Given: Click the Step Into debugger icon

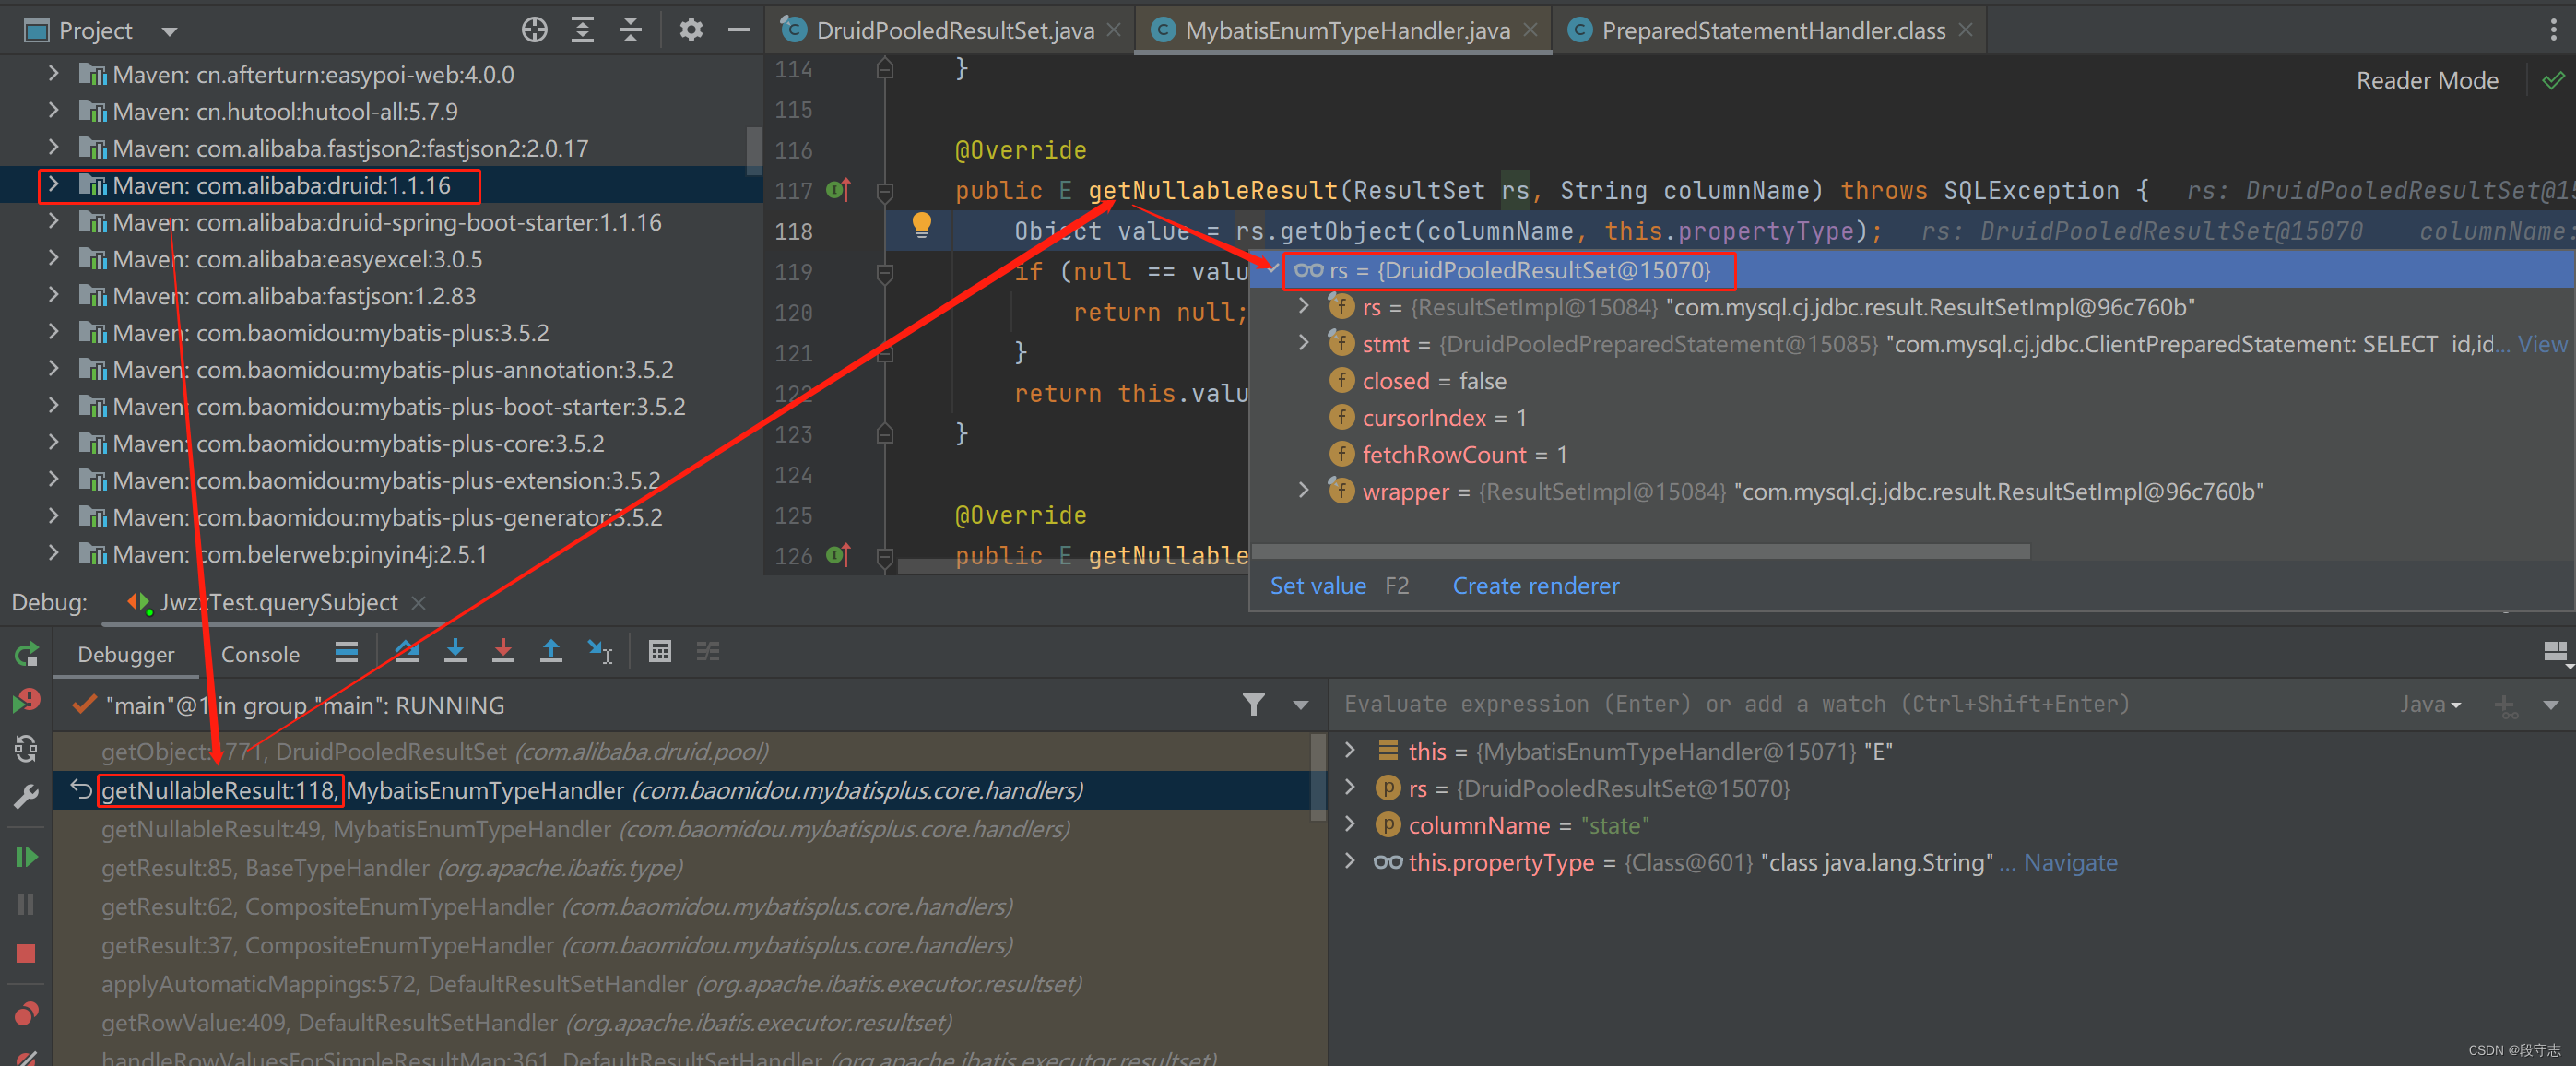Looking at the screenshot, I should point(455,652).
